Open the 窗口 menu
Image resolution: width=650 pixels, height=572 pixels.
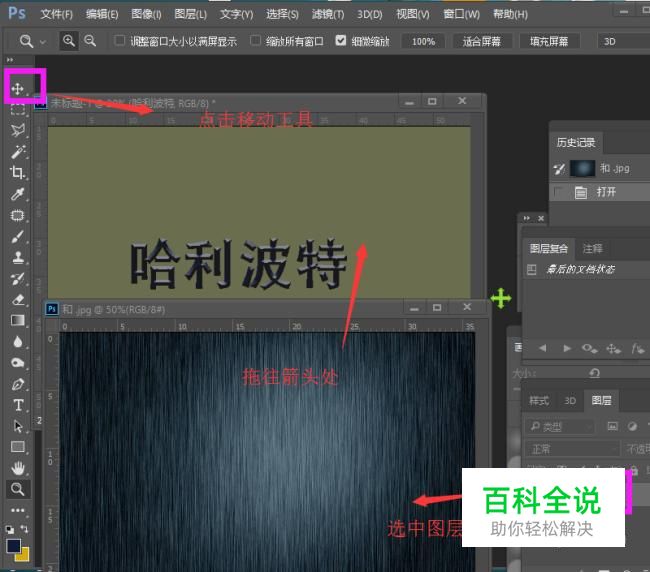coord(461,15)
